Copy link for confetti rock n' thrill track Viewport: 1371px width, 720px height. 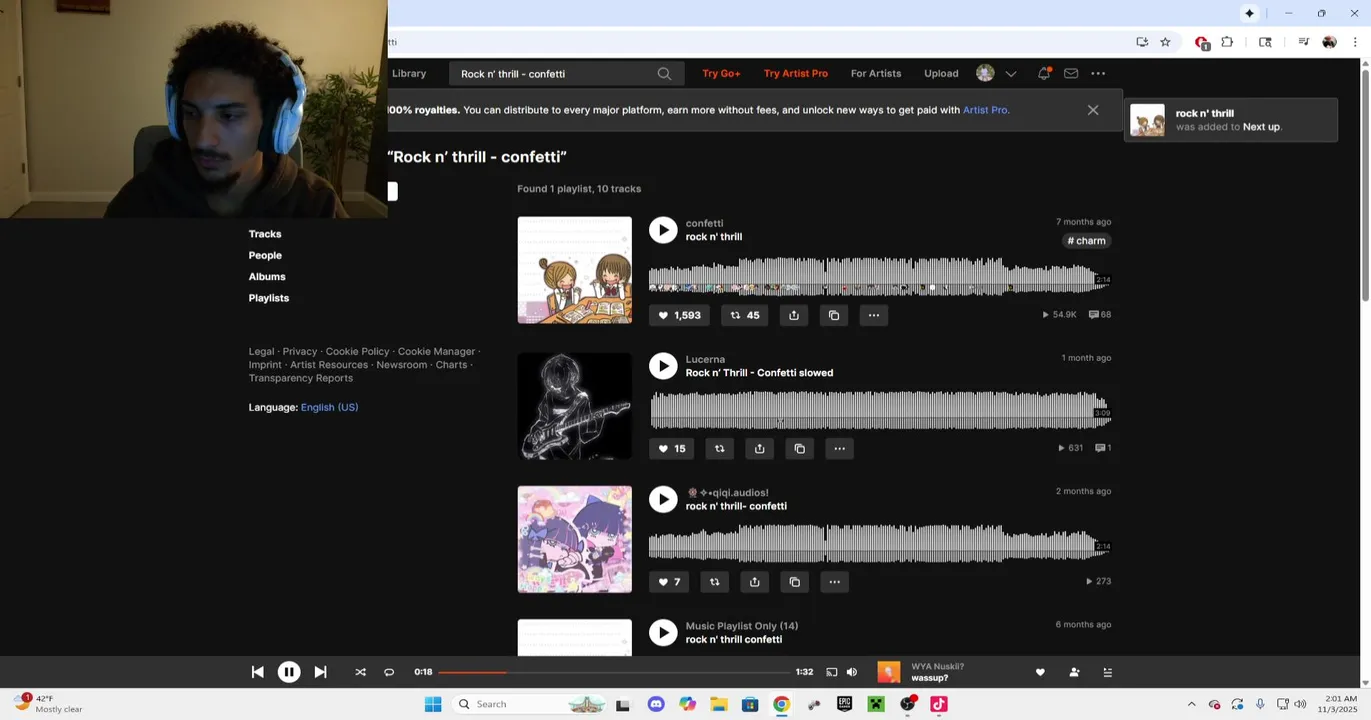click(834, 315)
